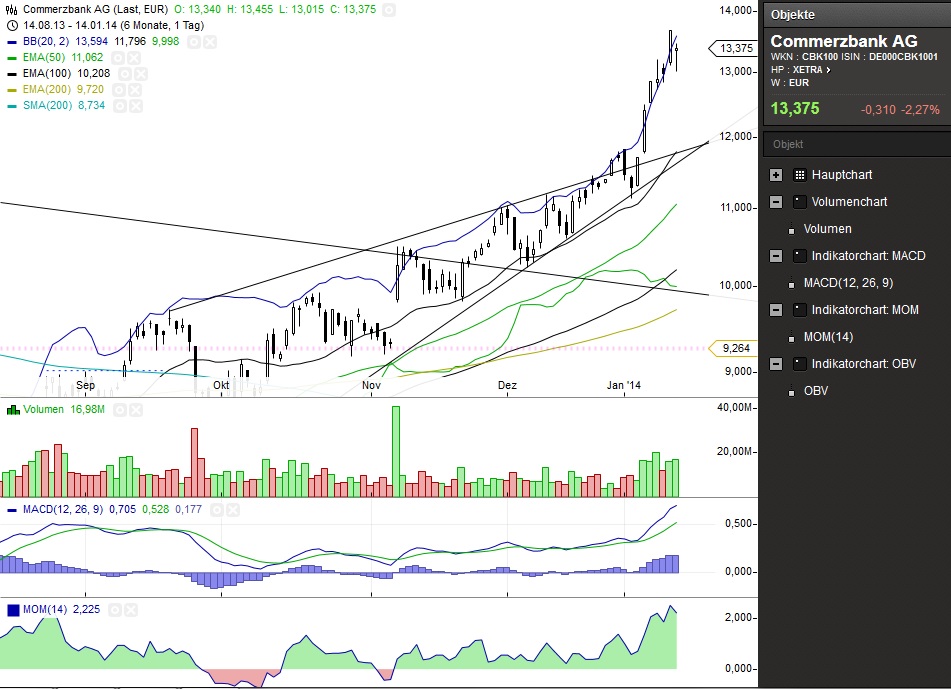Collapse the Volumenchart tree node
The image size is (951, 689).
(x=776, y=202)
